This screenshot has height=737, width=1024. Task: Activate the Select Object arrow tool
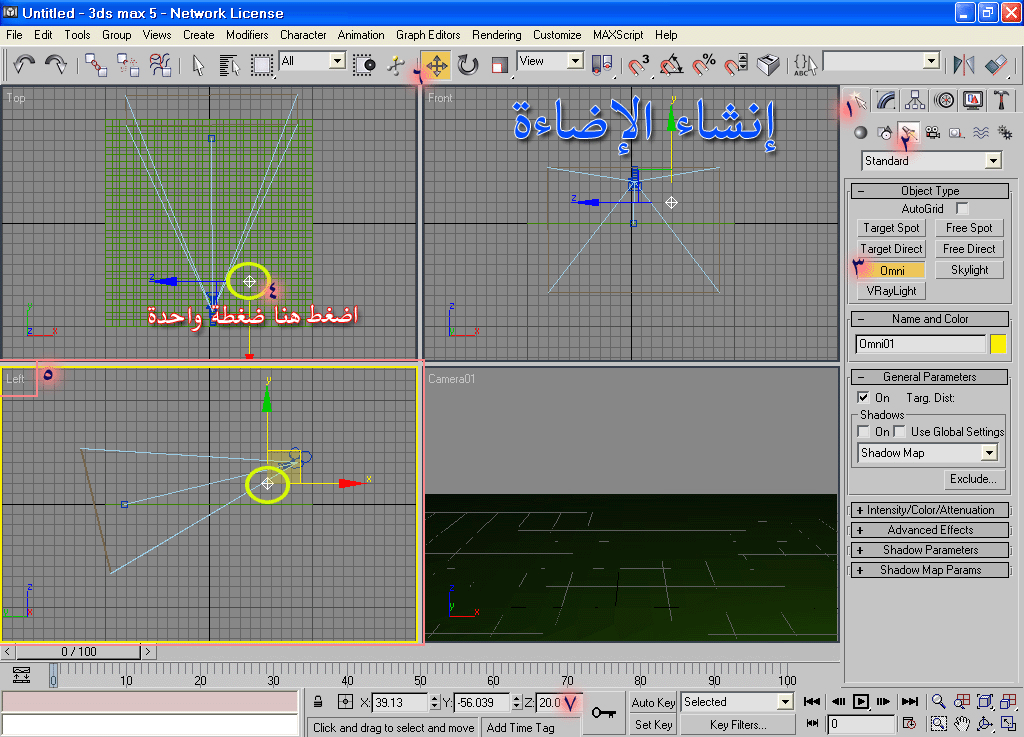(199, 65)
